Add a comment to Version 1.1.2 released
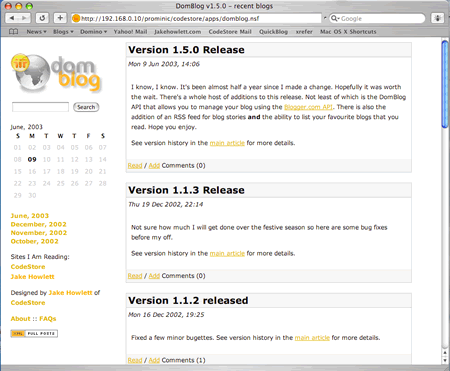 click(x=154, y=360)
